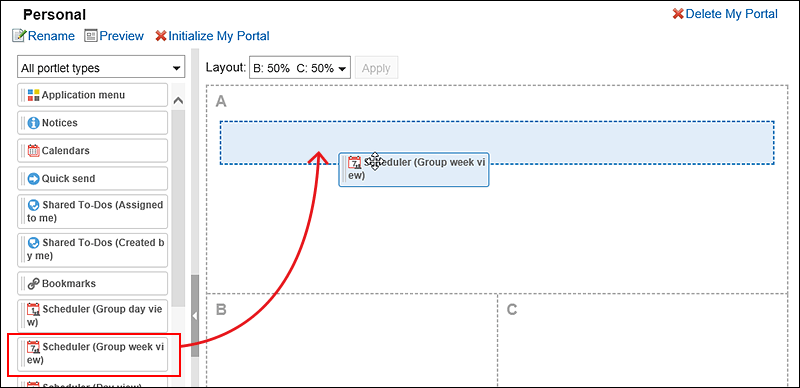Click the Preview page icon
This screenshot has width=800, height=388.
point(91,36)
